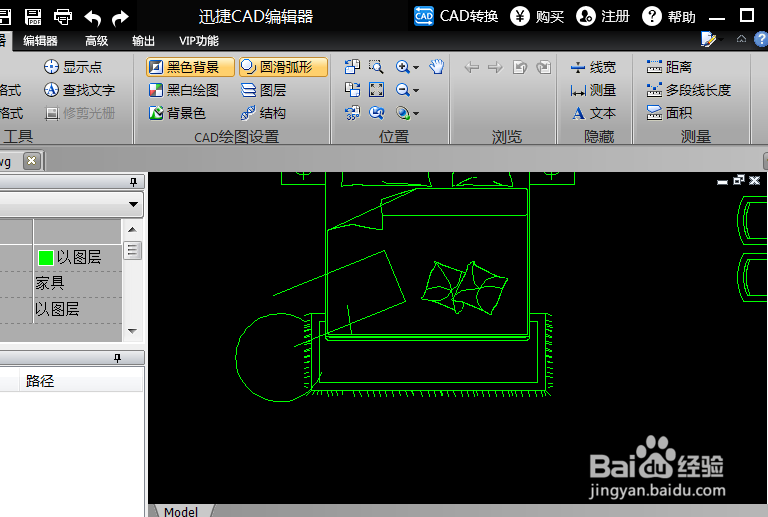768x517 pixels.
Task: Click rotate counterclockwise icon in 位置 group
Action: coord(352,66)
